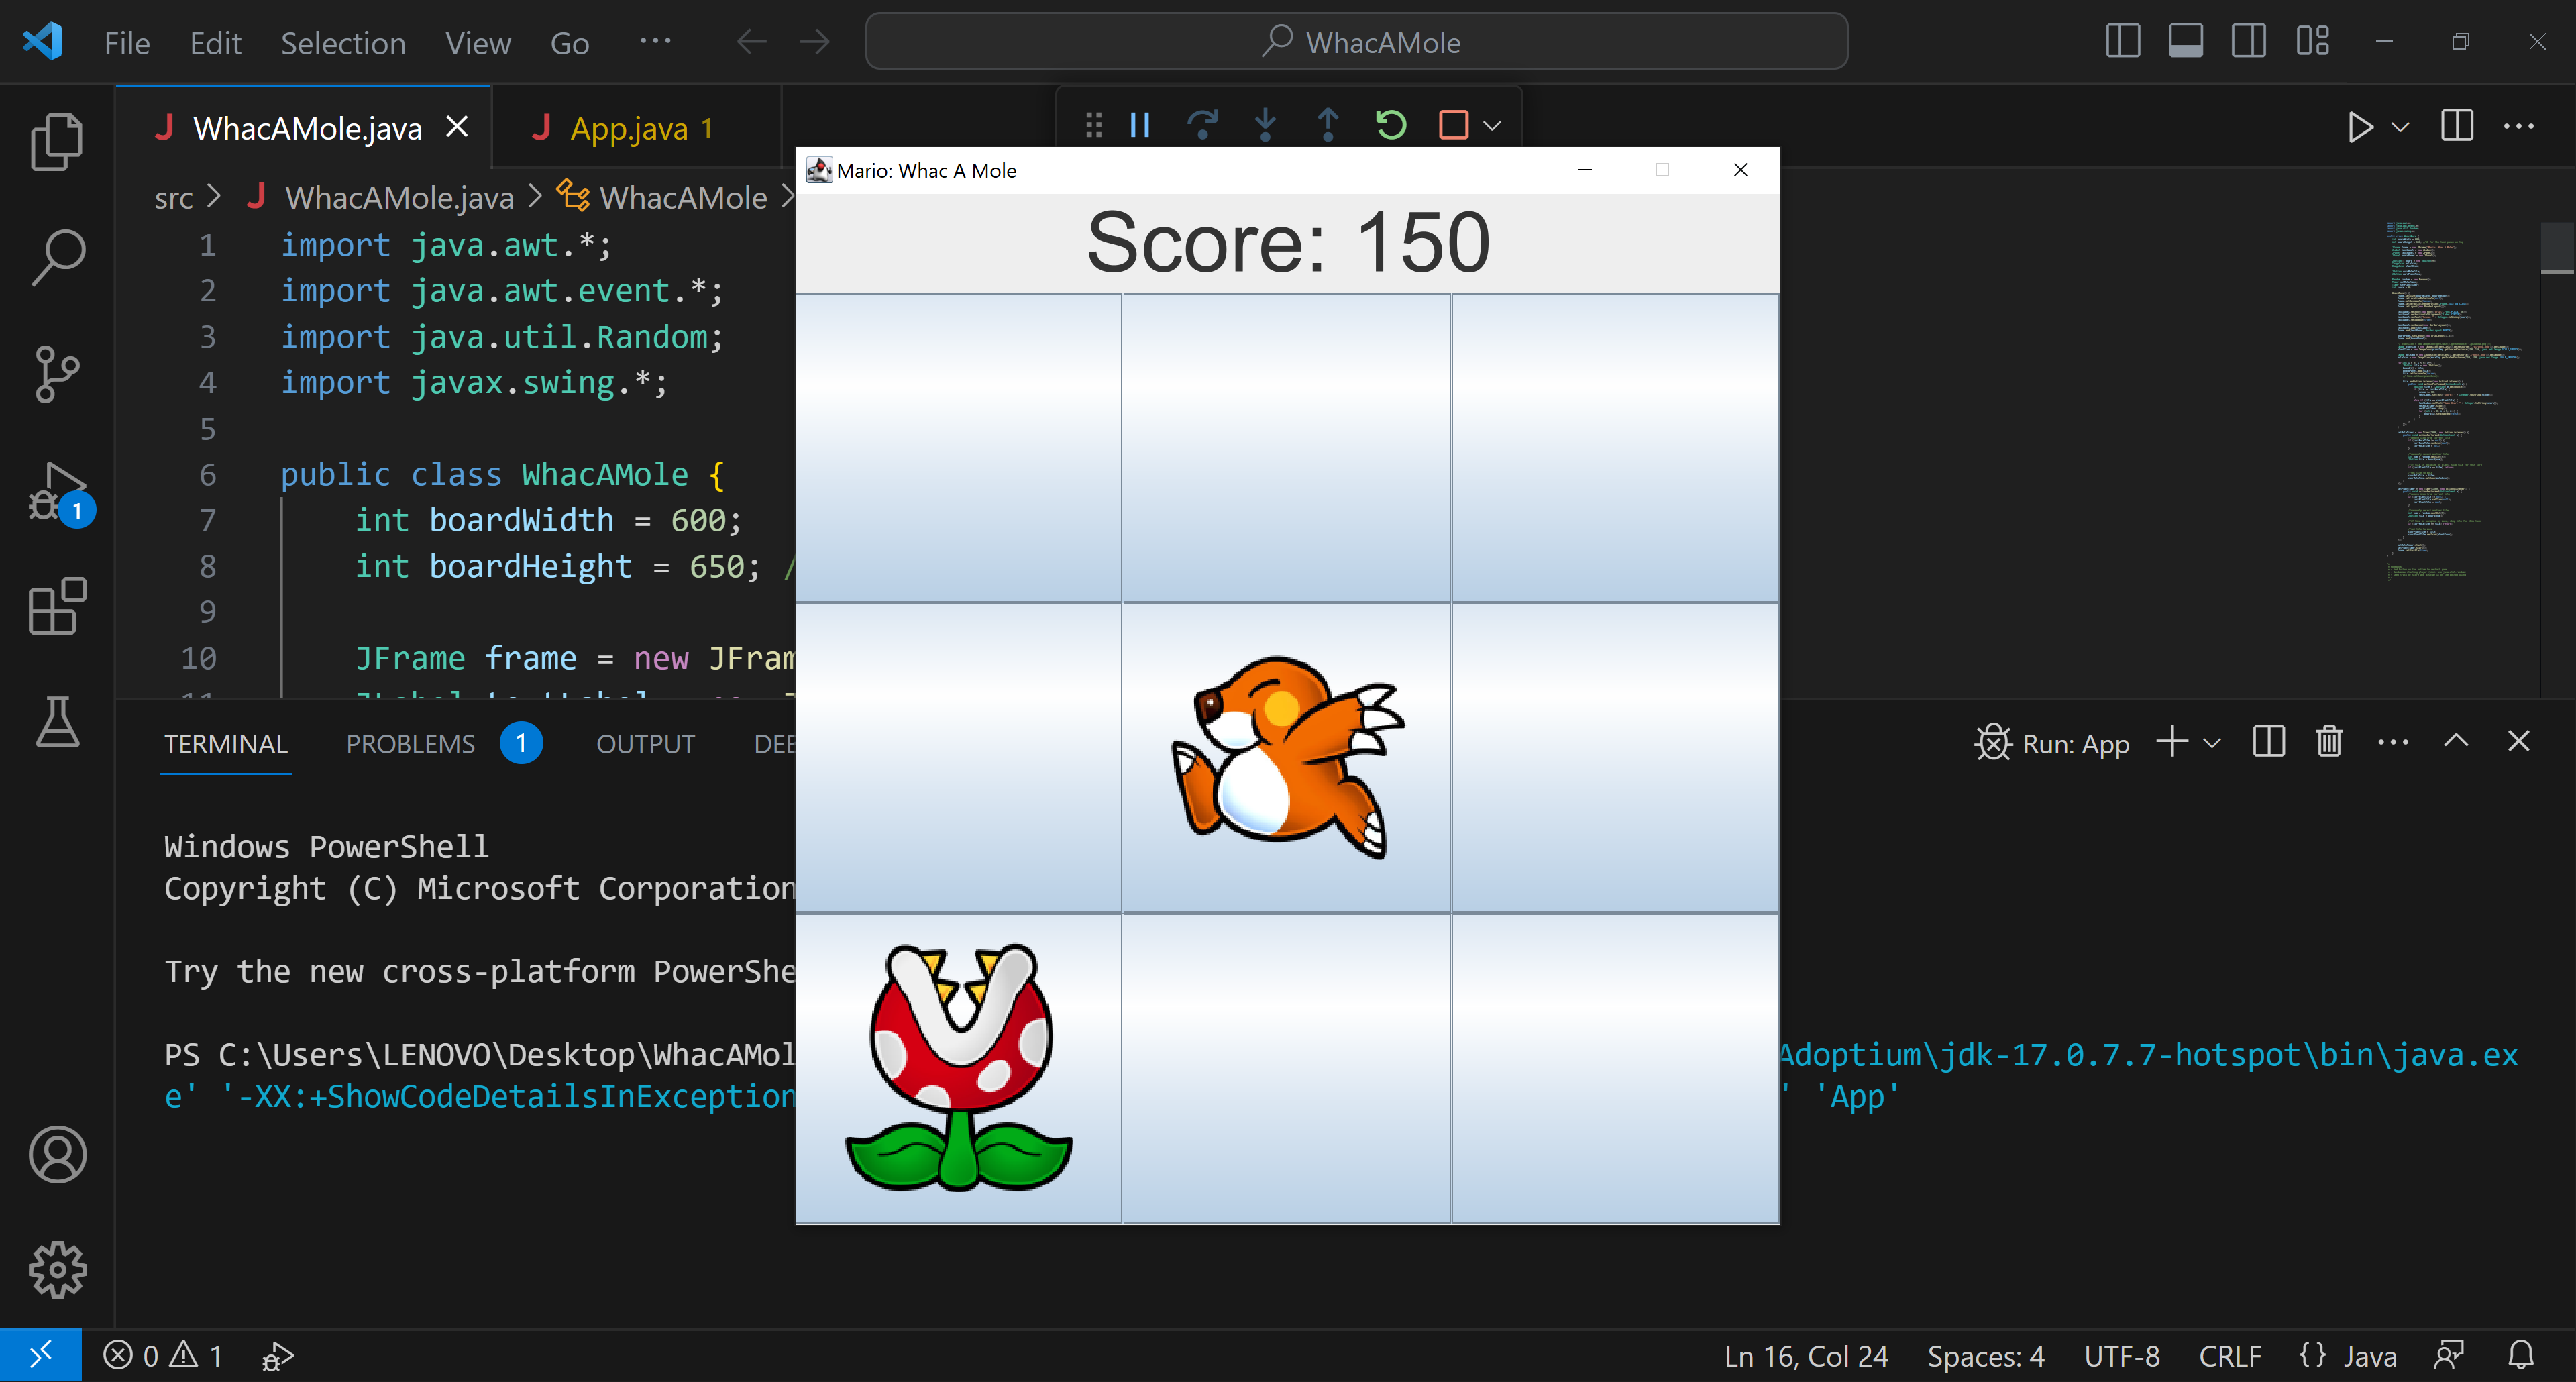
Task: Open the Selection menu
Action: click(x=343, y=43)
